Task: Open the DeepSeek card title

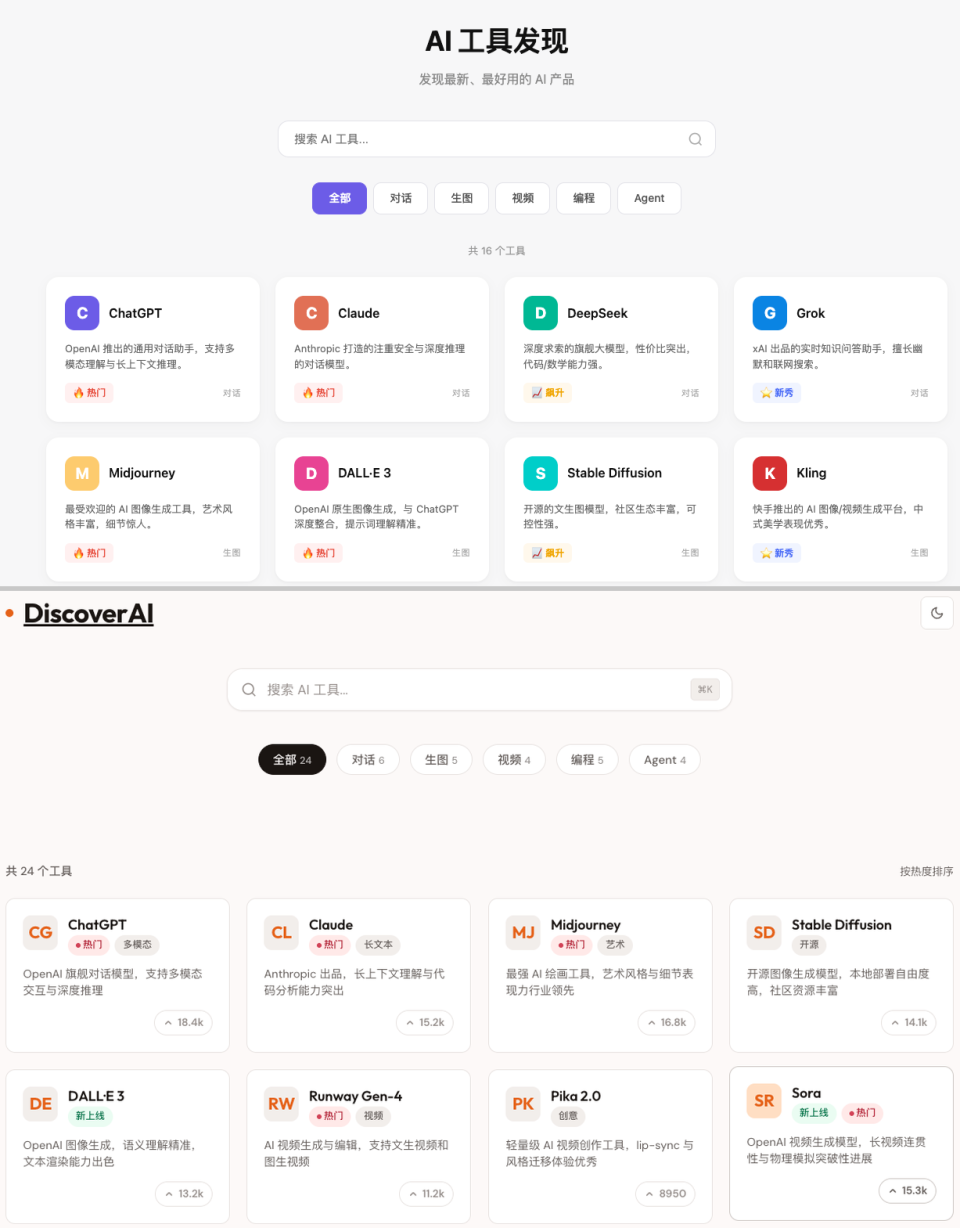Action: point(597,313)
